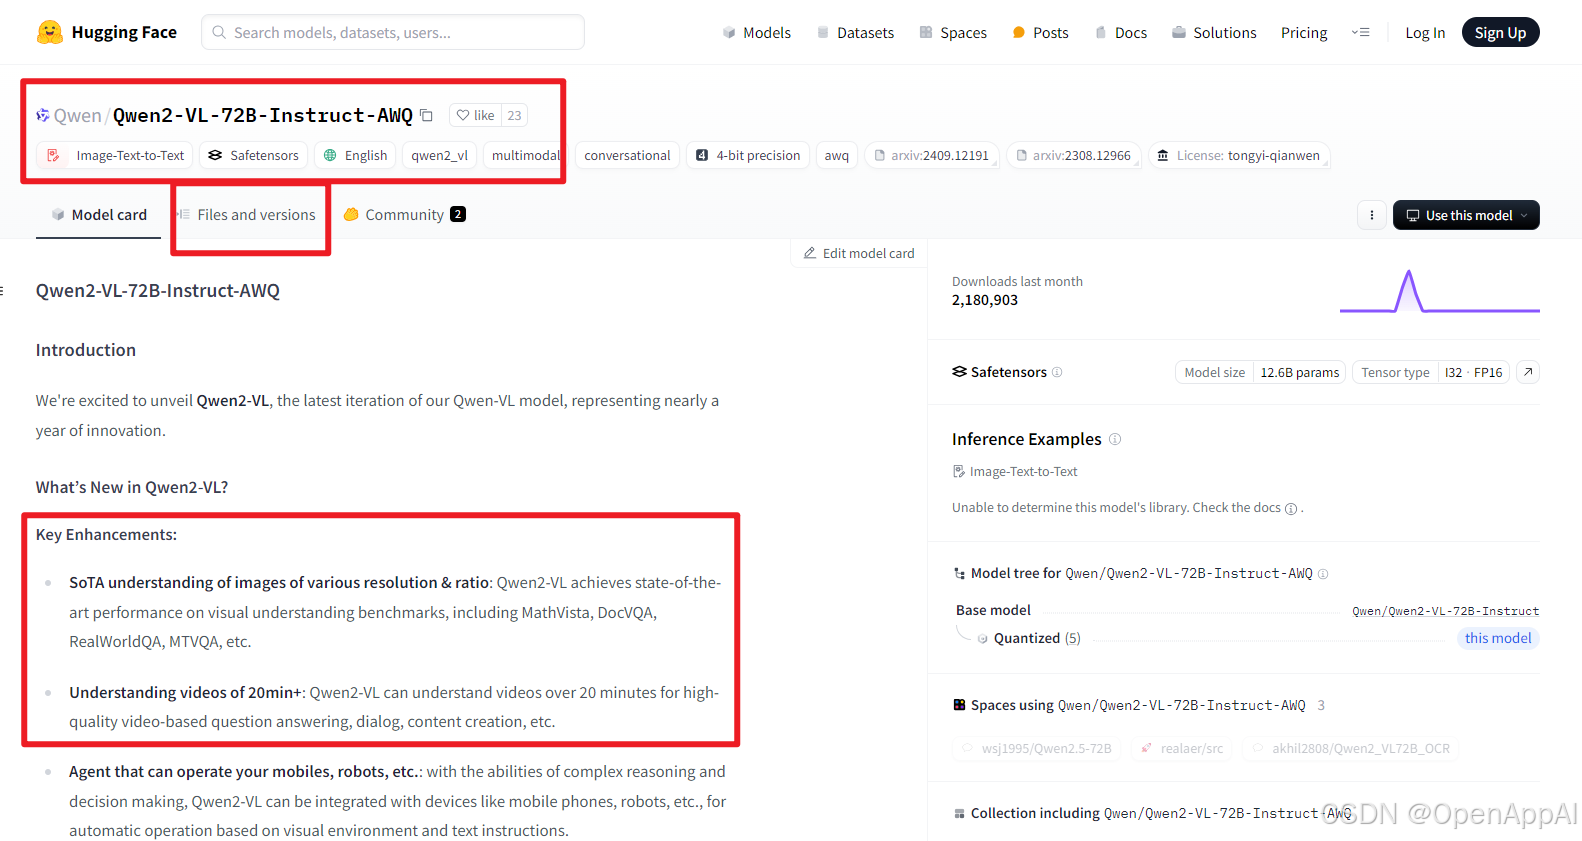Click the this model badge
Viewport: 1582px width, 841px height.
pyautogui.click(x=1498, y=638)
